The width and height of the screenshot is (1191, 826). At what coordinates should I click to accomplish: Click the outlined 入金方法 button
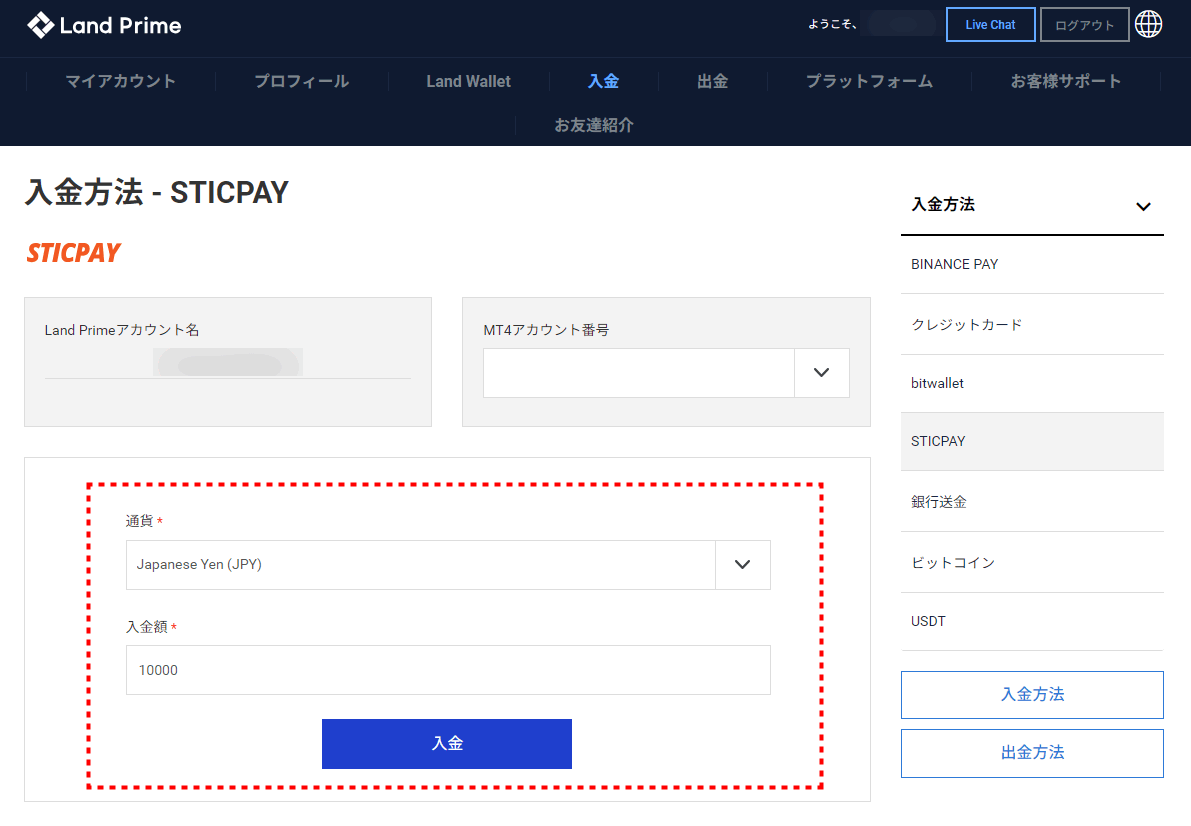[1031, 695]
